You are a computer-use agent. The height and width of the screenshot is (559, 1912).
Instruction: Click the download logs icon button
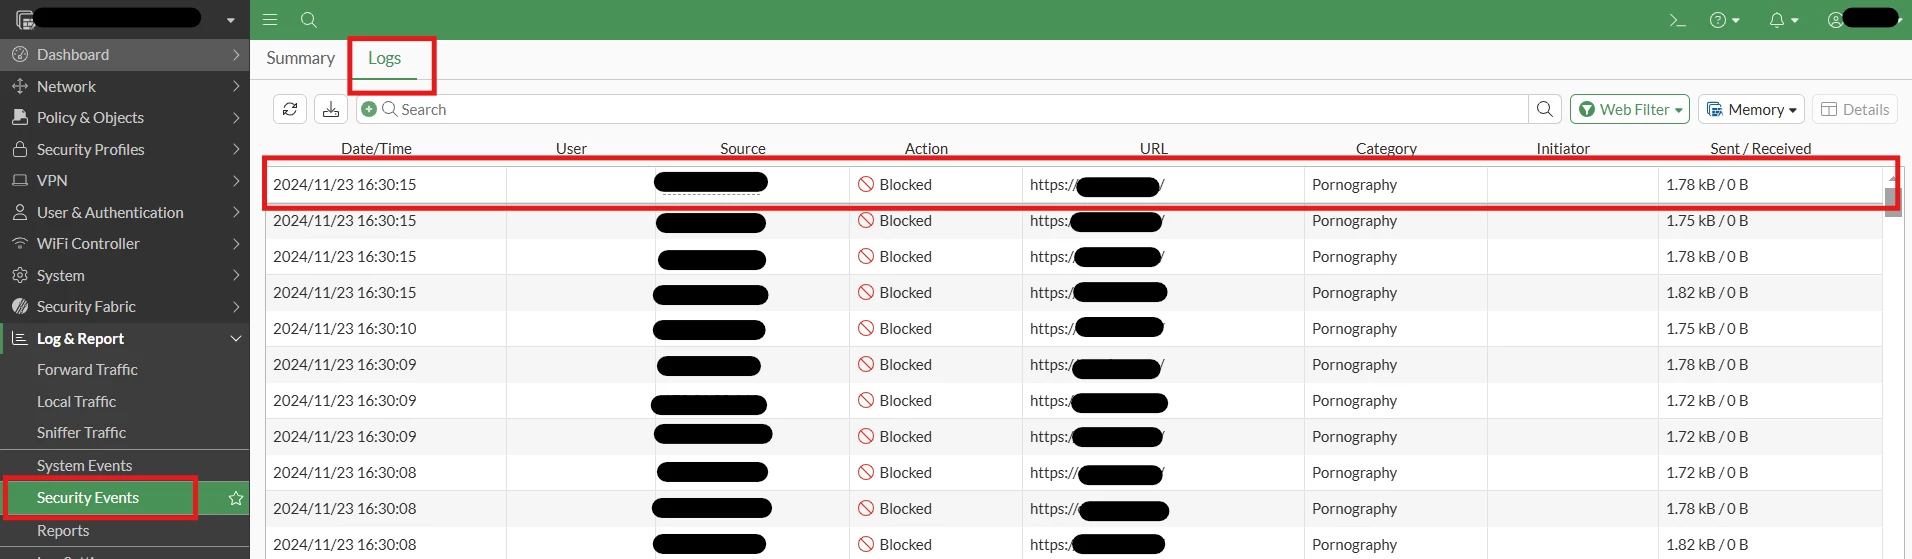tap(331, 109)
